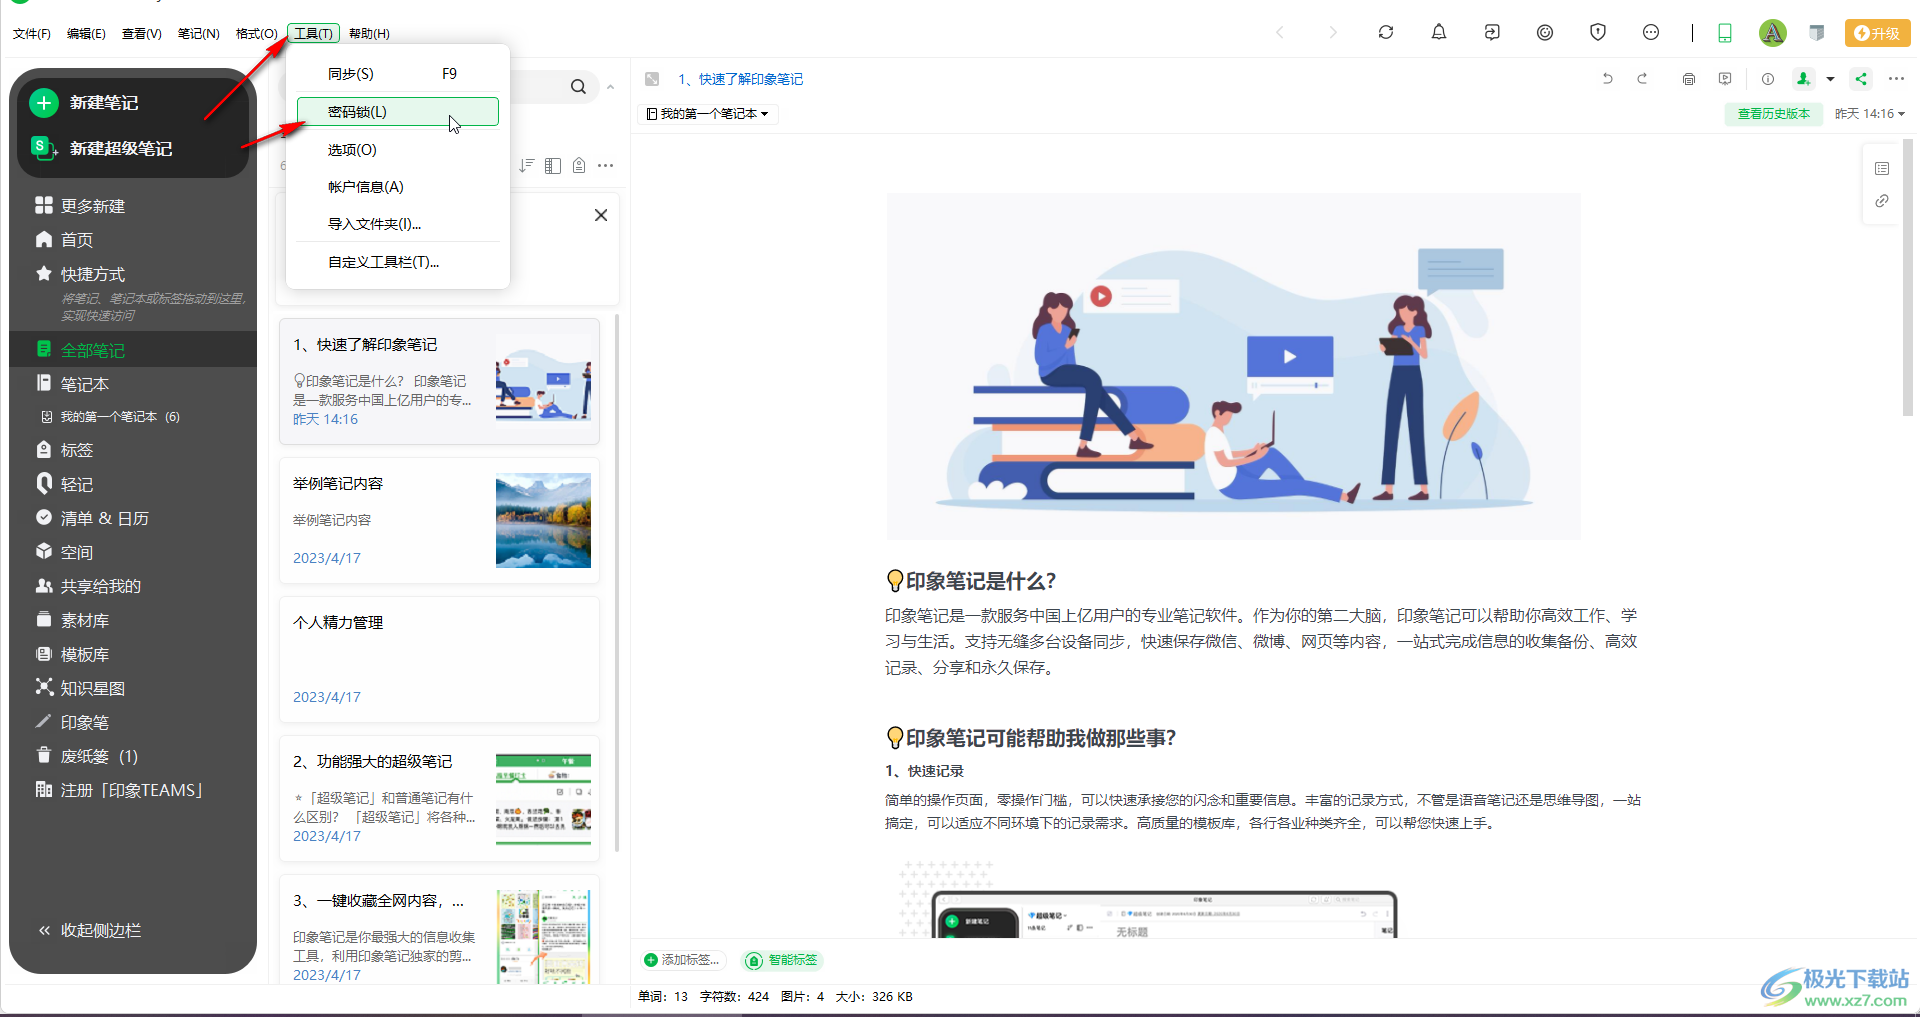Select note card 2、功能强大的超级笔记

[x=439, y=799]
